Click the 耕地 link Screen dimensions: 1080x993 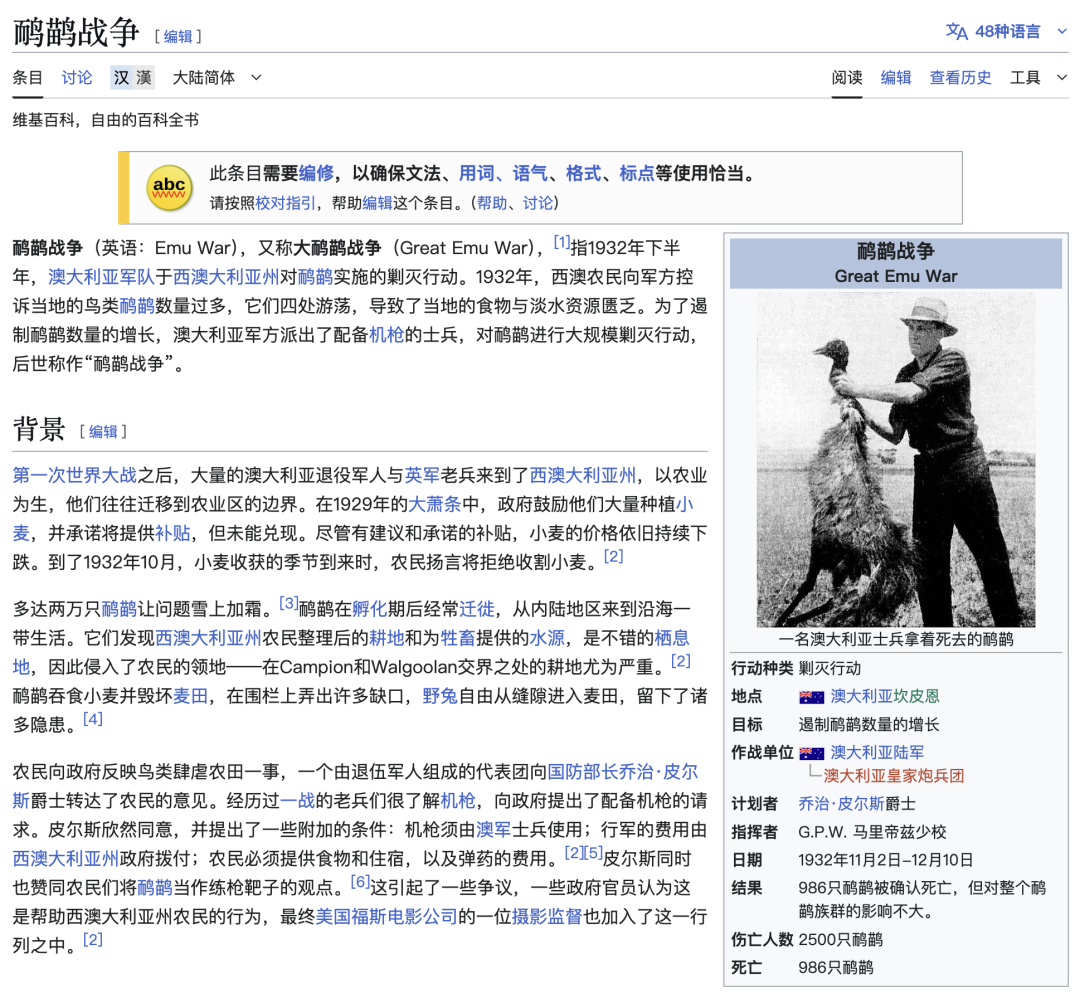[x=387, y=638]
